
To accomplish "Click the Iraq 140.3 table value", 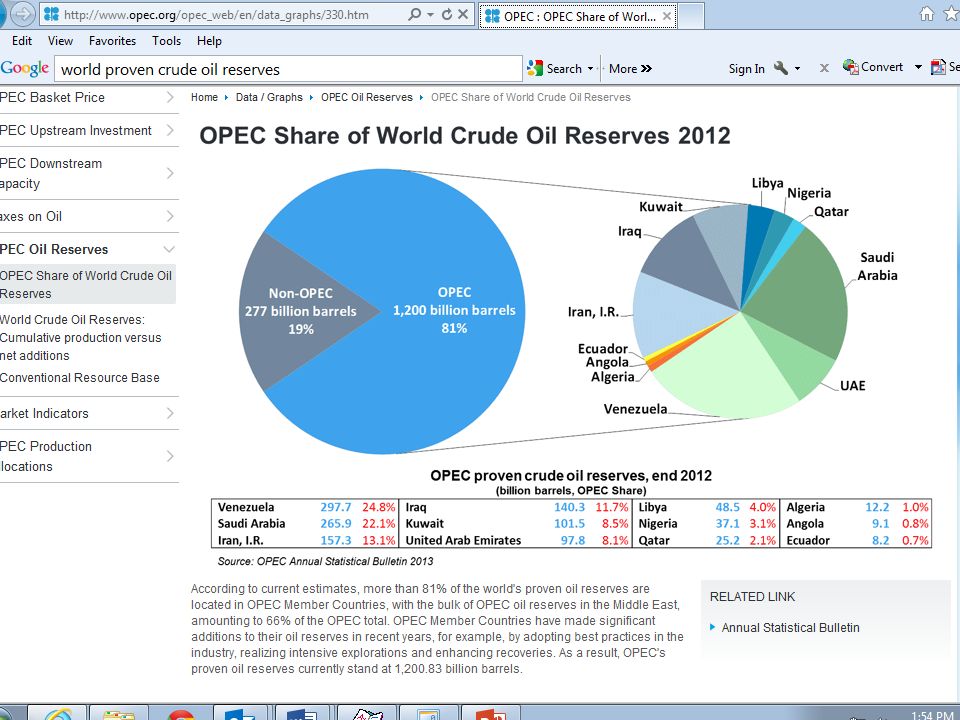I will 569,507.
